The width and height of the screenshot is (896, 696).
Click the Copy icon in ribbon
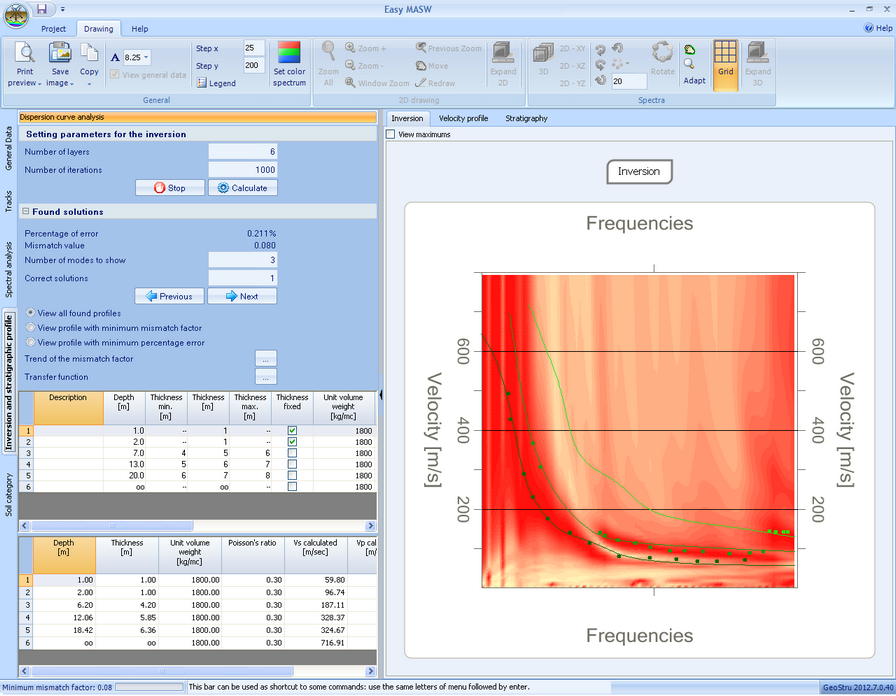pos(89,54)
